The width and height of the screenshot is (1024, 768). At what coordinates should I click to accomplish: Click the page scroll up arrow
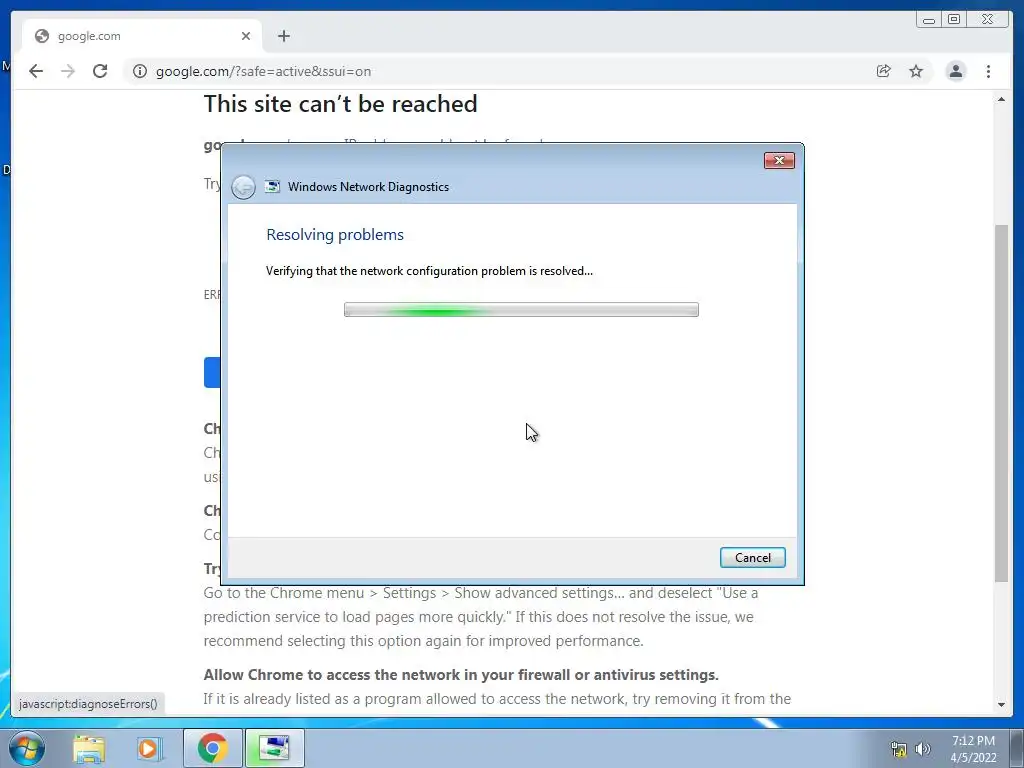pos(1001,99)
